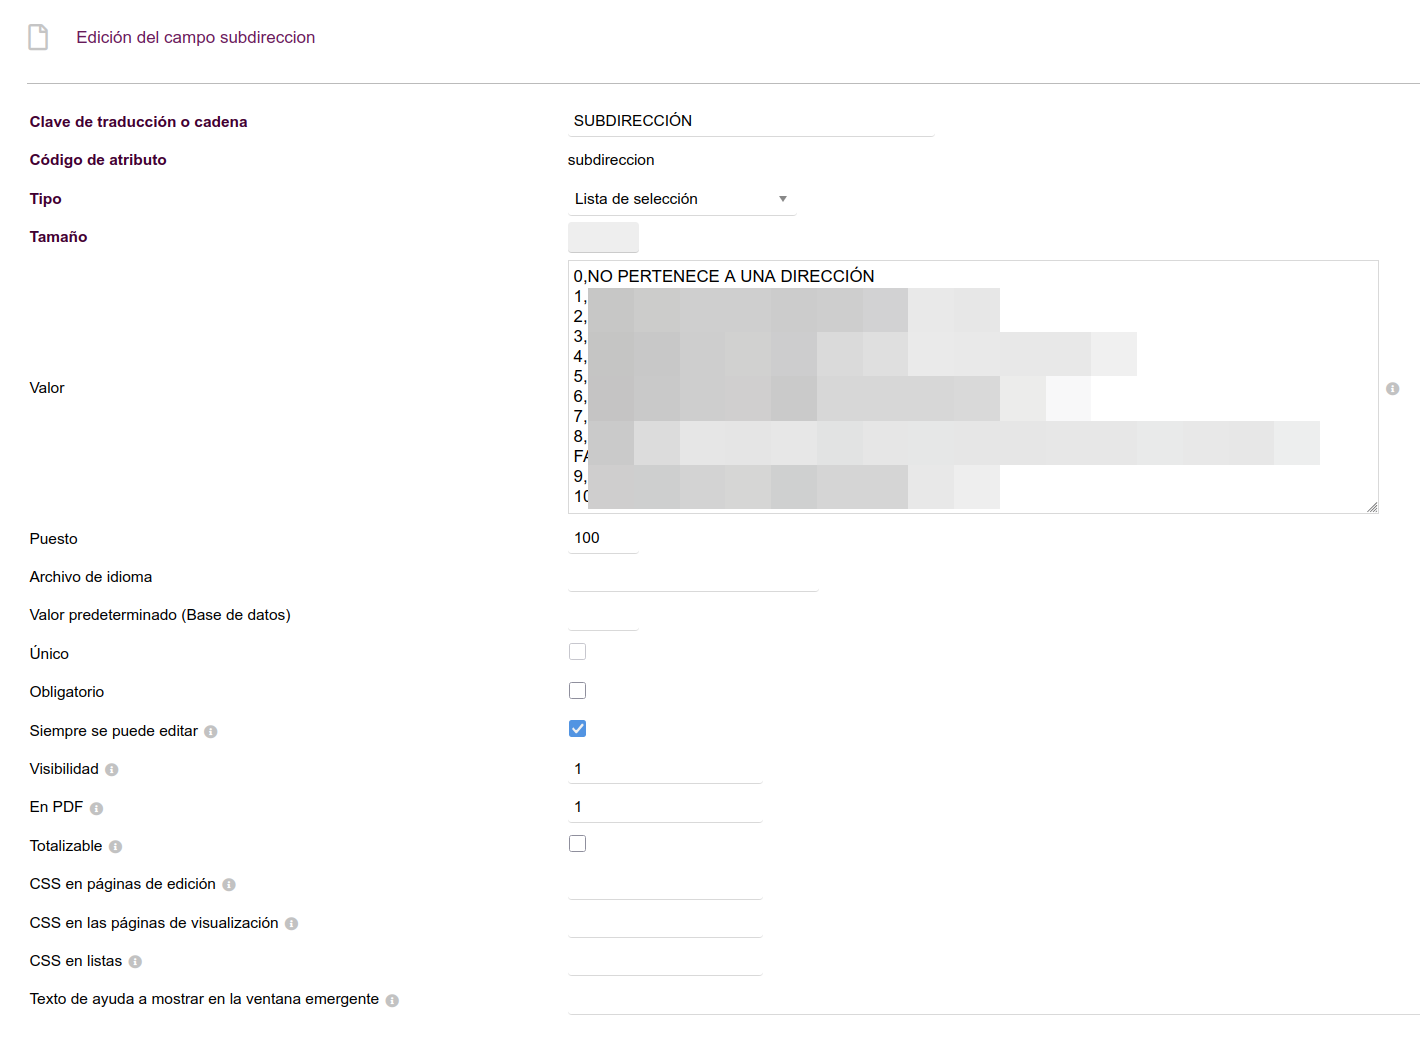1420x1039 pixels.
Task: Click the info icon next to CSS en listas
Action: point(135,962)
